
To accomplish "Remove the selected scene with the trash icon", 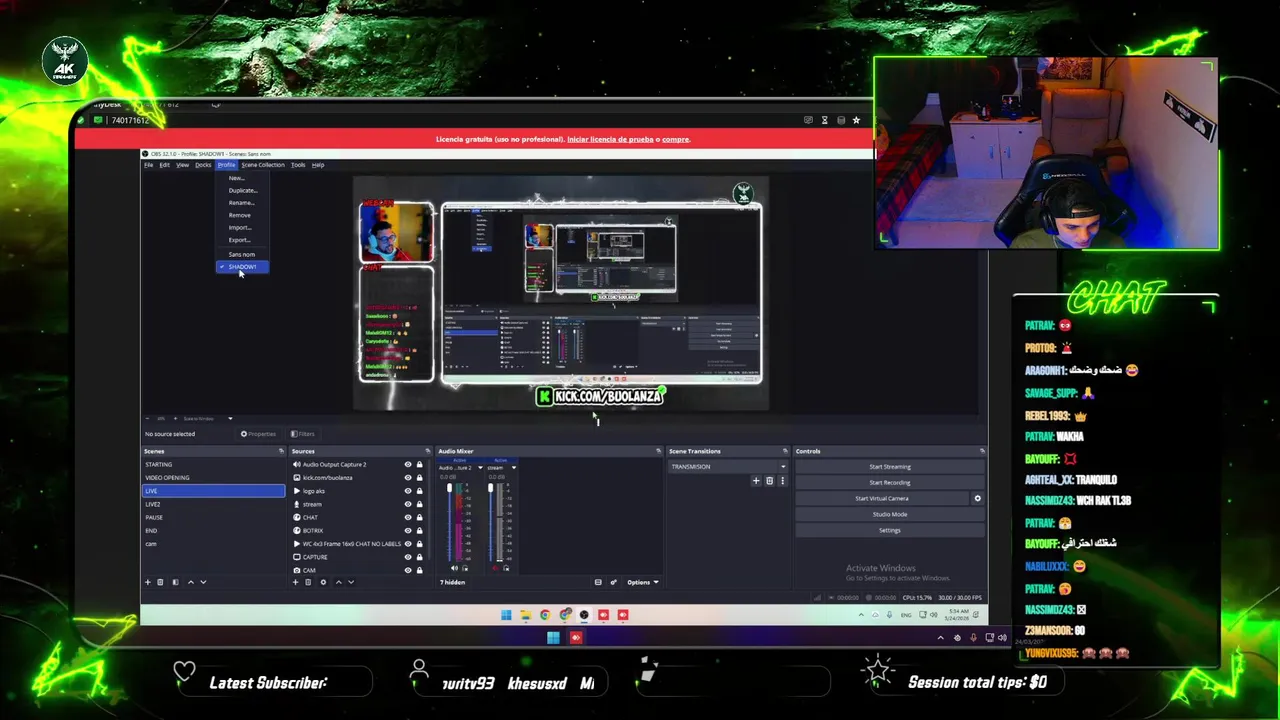I will click(160, 582).
